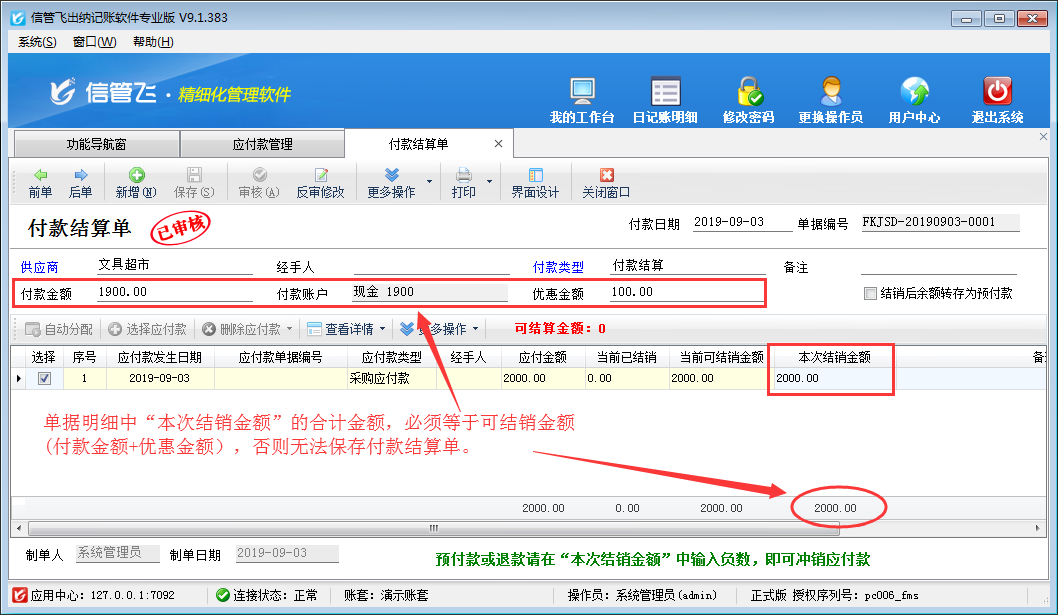Viewport: 1058px width, 615px height.
Task: Enable 结销后余额转存为预付款 checkbox
Action: (870, 294)
